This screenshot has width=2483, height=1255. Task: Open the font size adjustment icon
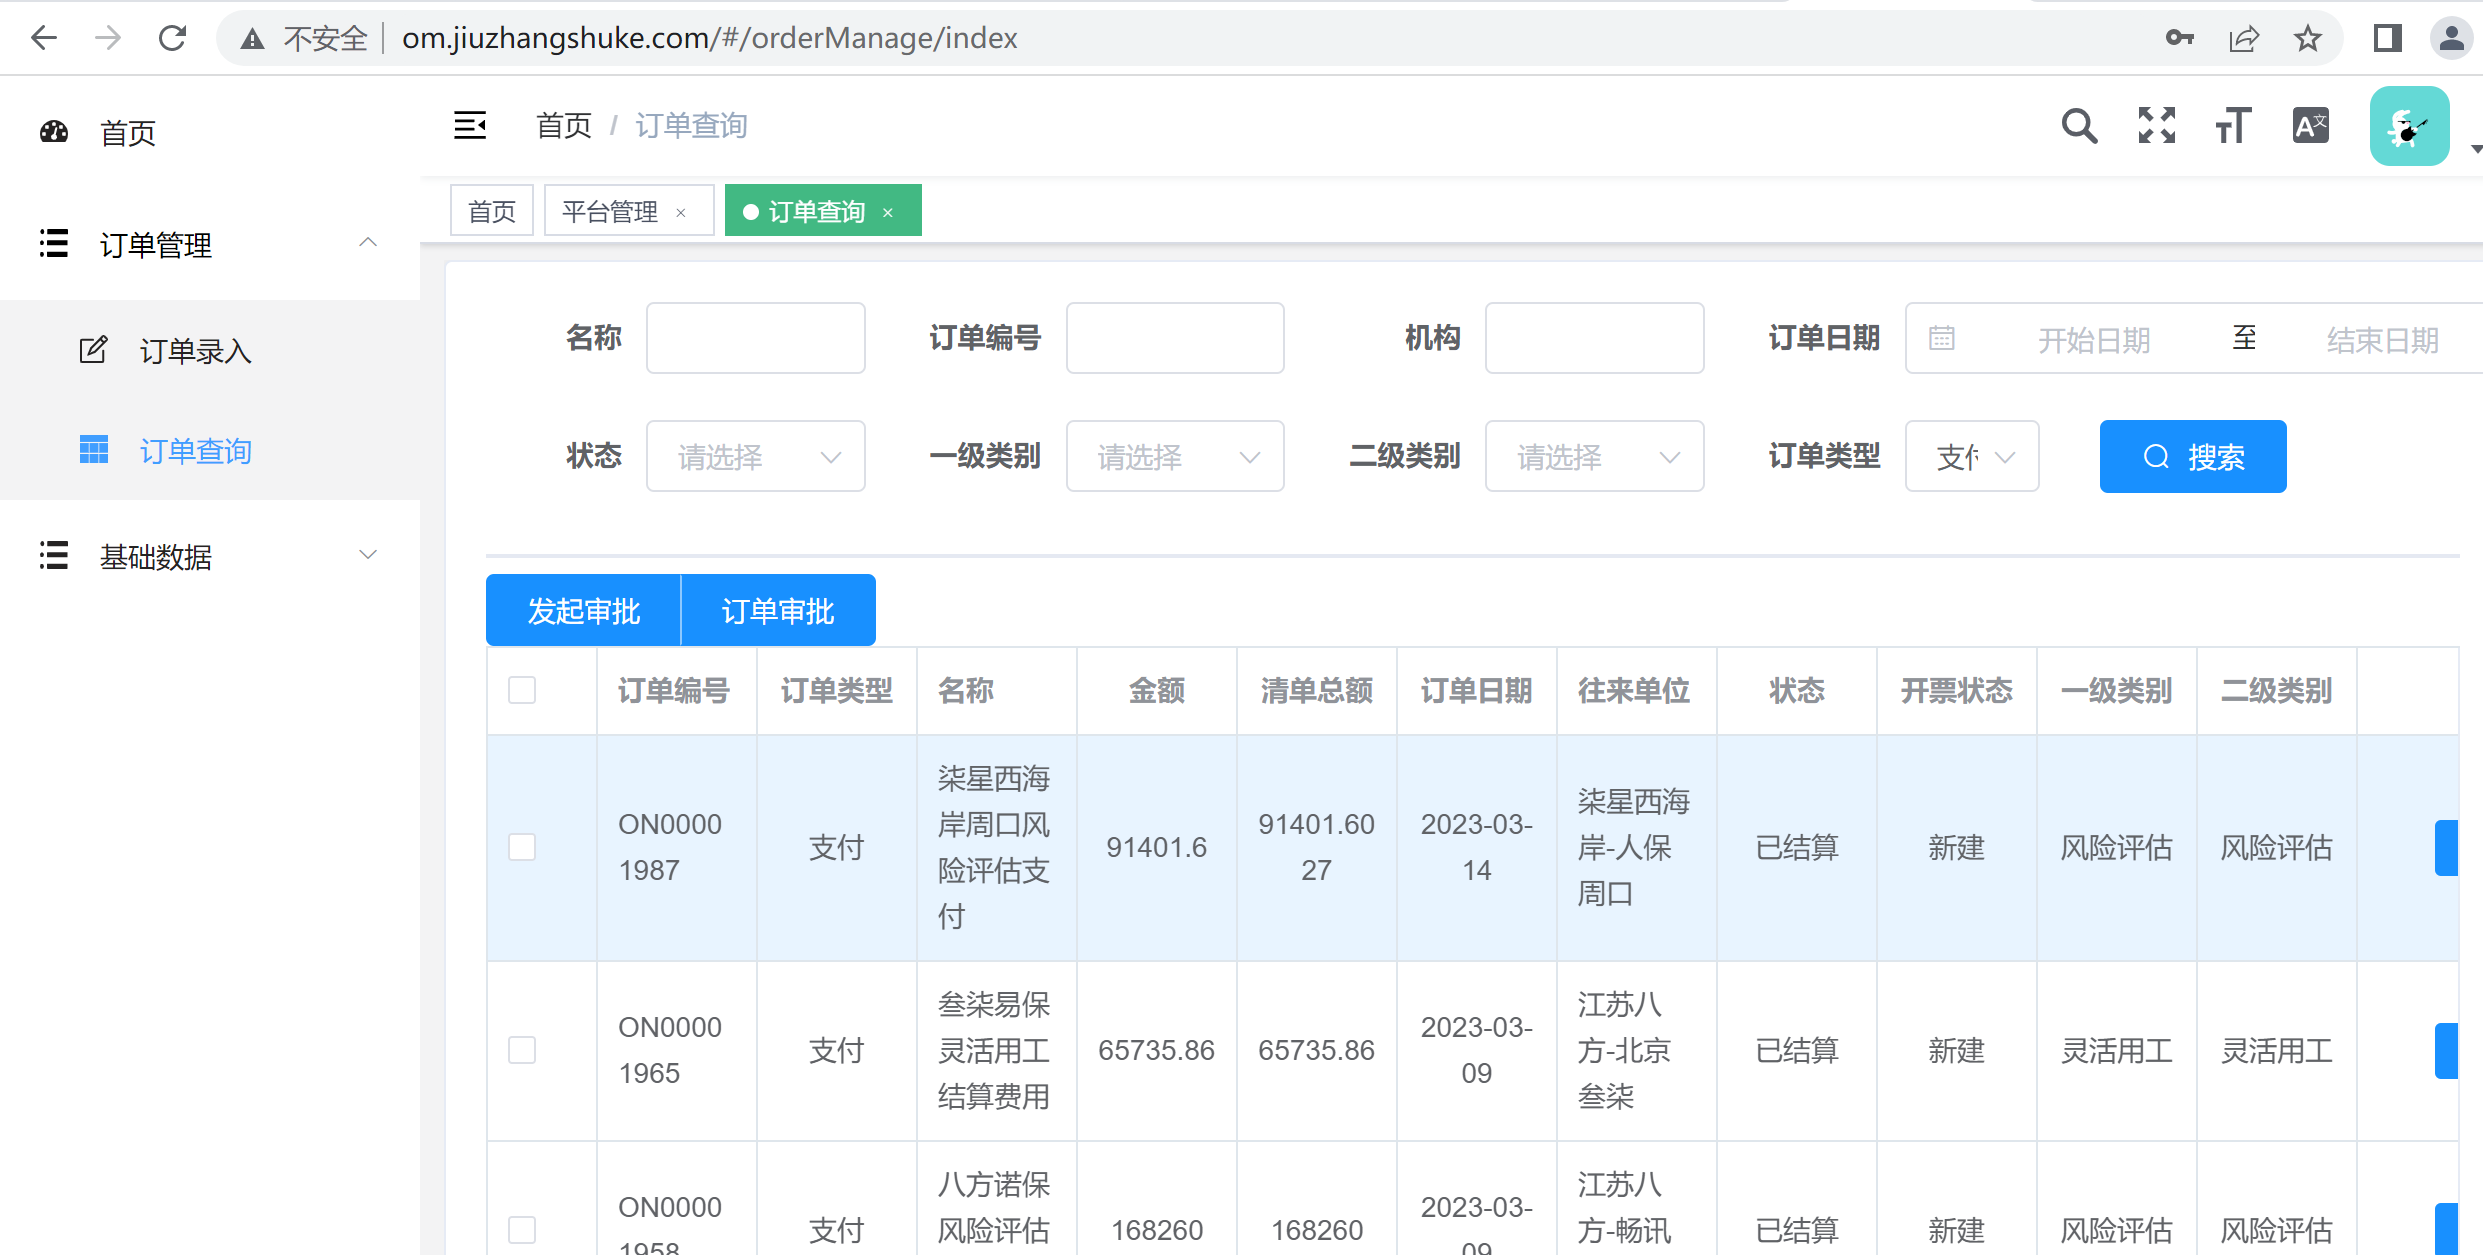[x=2233, y=126]
